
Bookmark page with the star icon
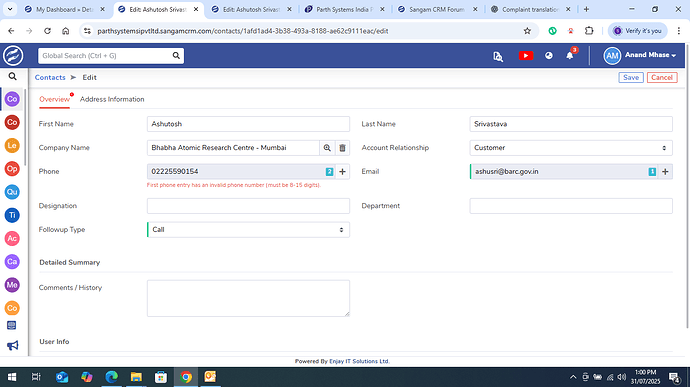[527, 31]
